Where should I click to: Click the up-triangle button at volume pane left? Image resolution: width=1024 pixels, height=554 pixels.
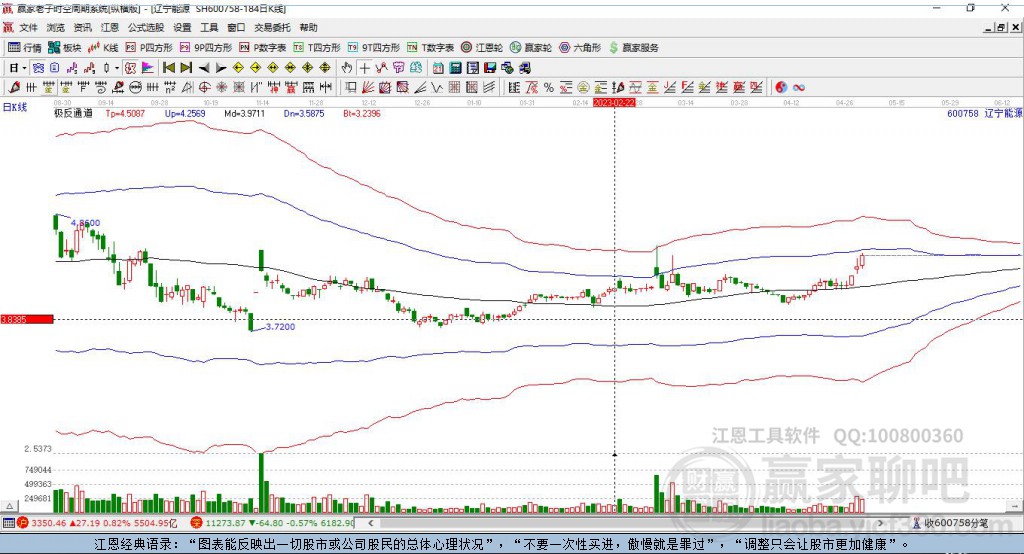click(9, 506)
